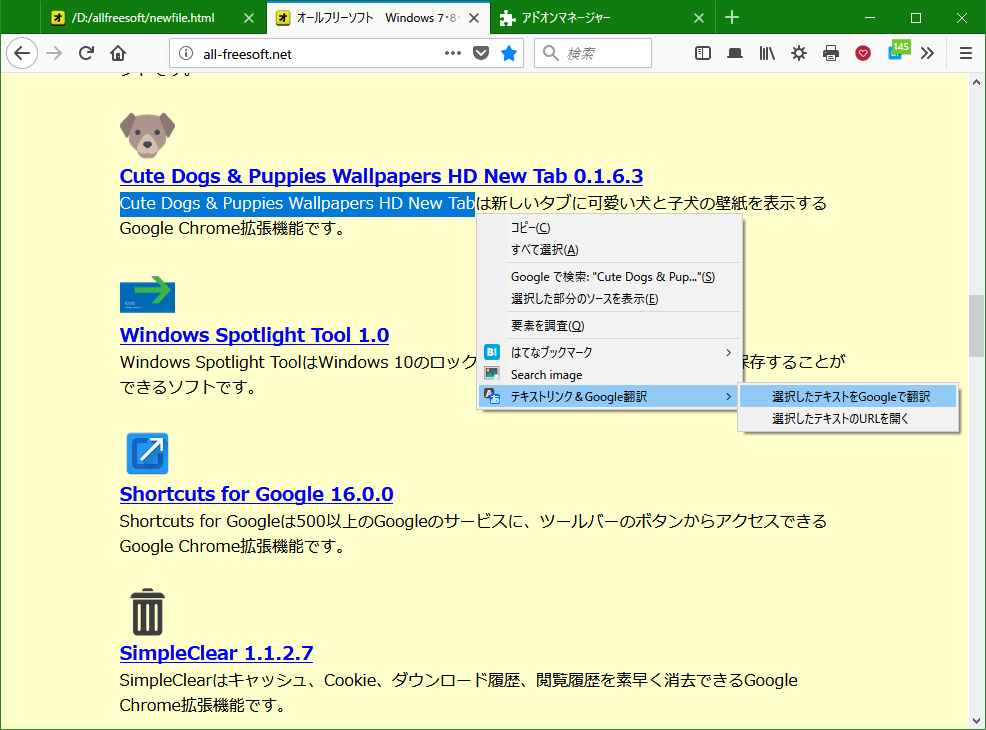Select Google で検索 context menu entry
The height and width of the screenshot is (730, 986).
pos(610,277)
